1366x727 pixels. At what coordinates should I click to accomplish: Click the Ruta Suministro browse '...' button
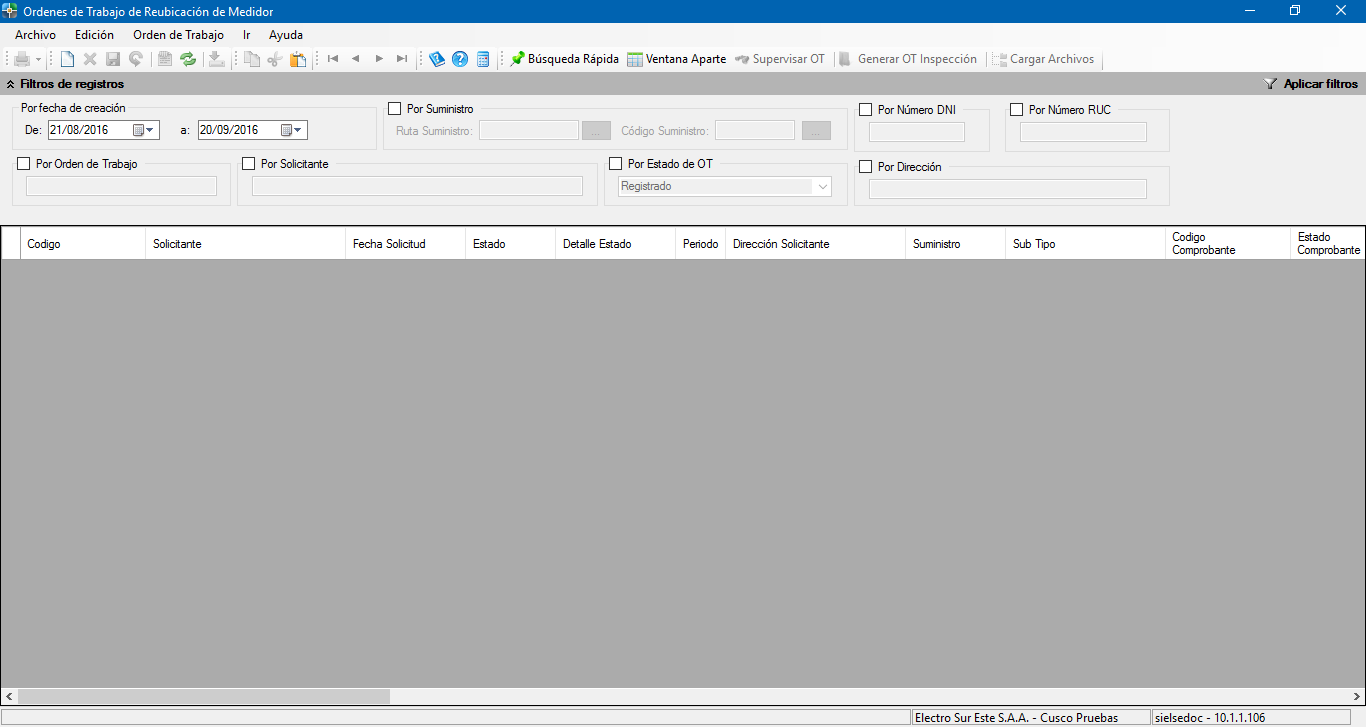point(596,131)
